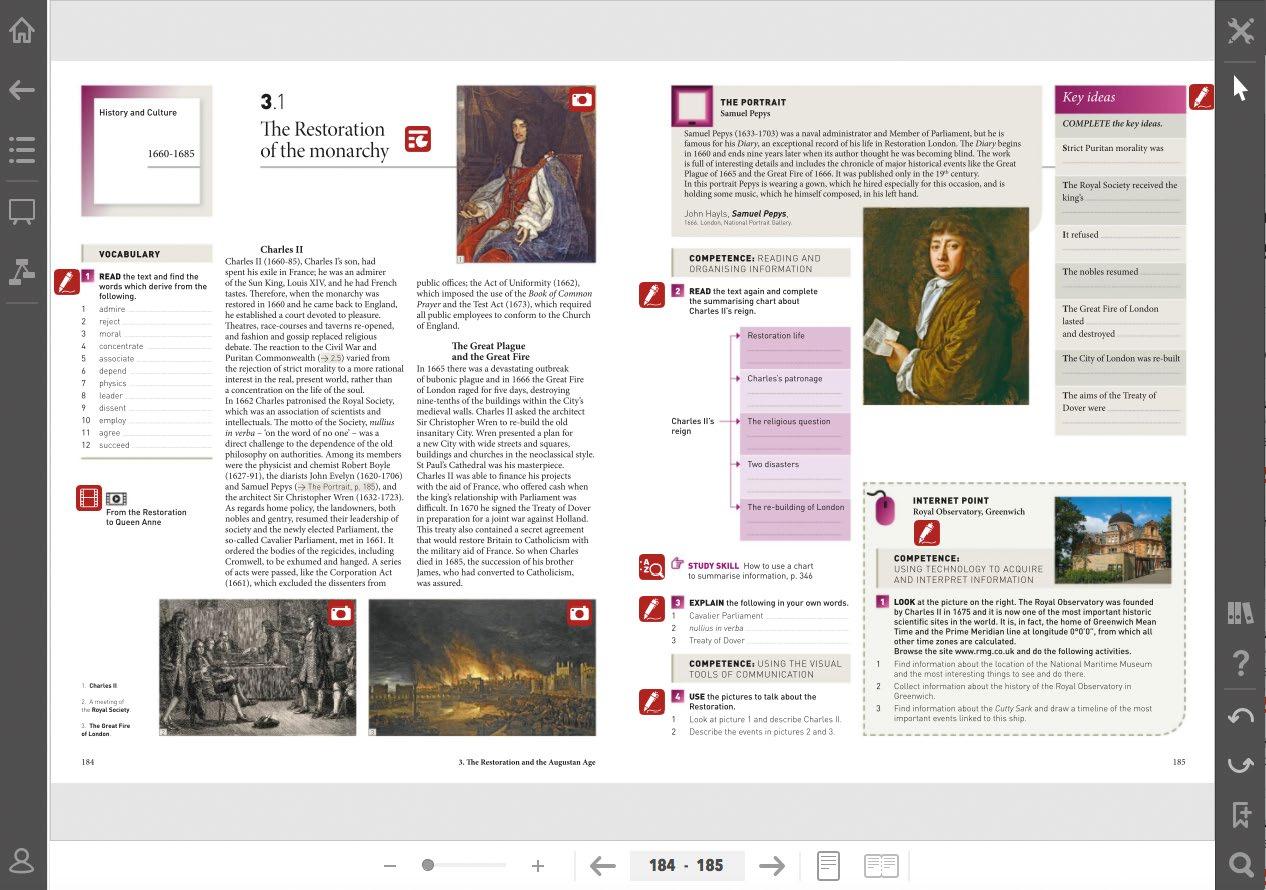Open pencil icon in Internet Point box
The width and height of the screenshot is (1266, 890).
click(x=926, y=533)
